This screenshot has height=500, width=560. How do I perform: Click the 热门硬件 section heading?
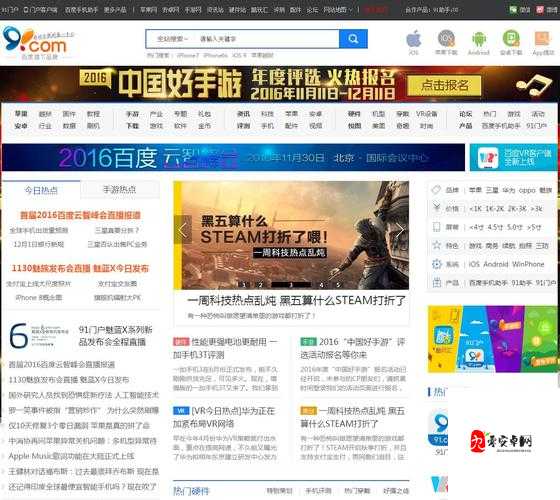click(191, 491)
